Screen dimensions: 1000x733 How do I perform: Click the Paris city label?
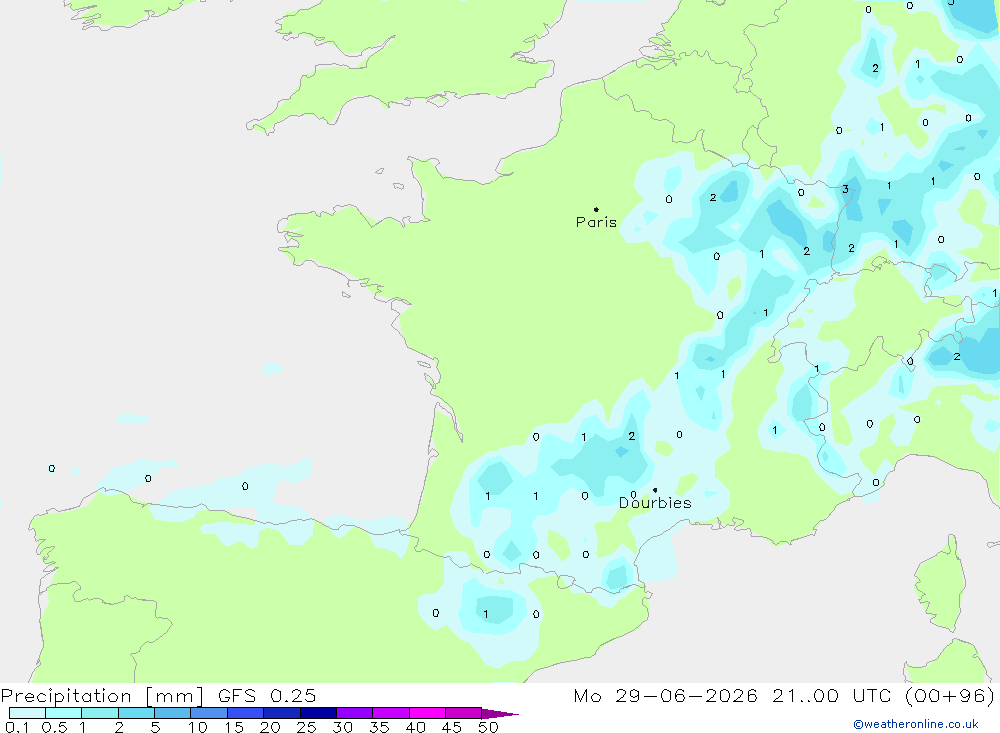(596, 222)
